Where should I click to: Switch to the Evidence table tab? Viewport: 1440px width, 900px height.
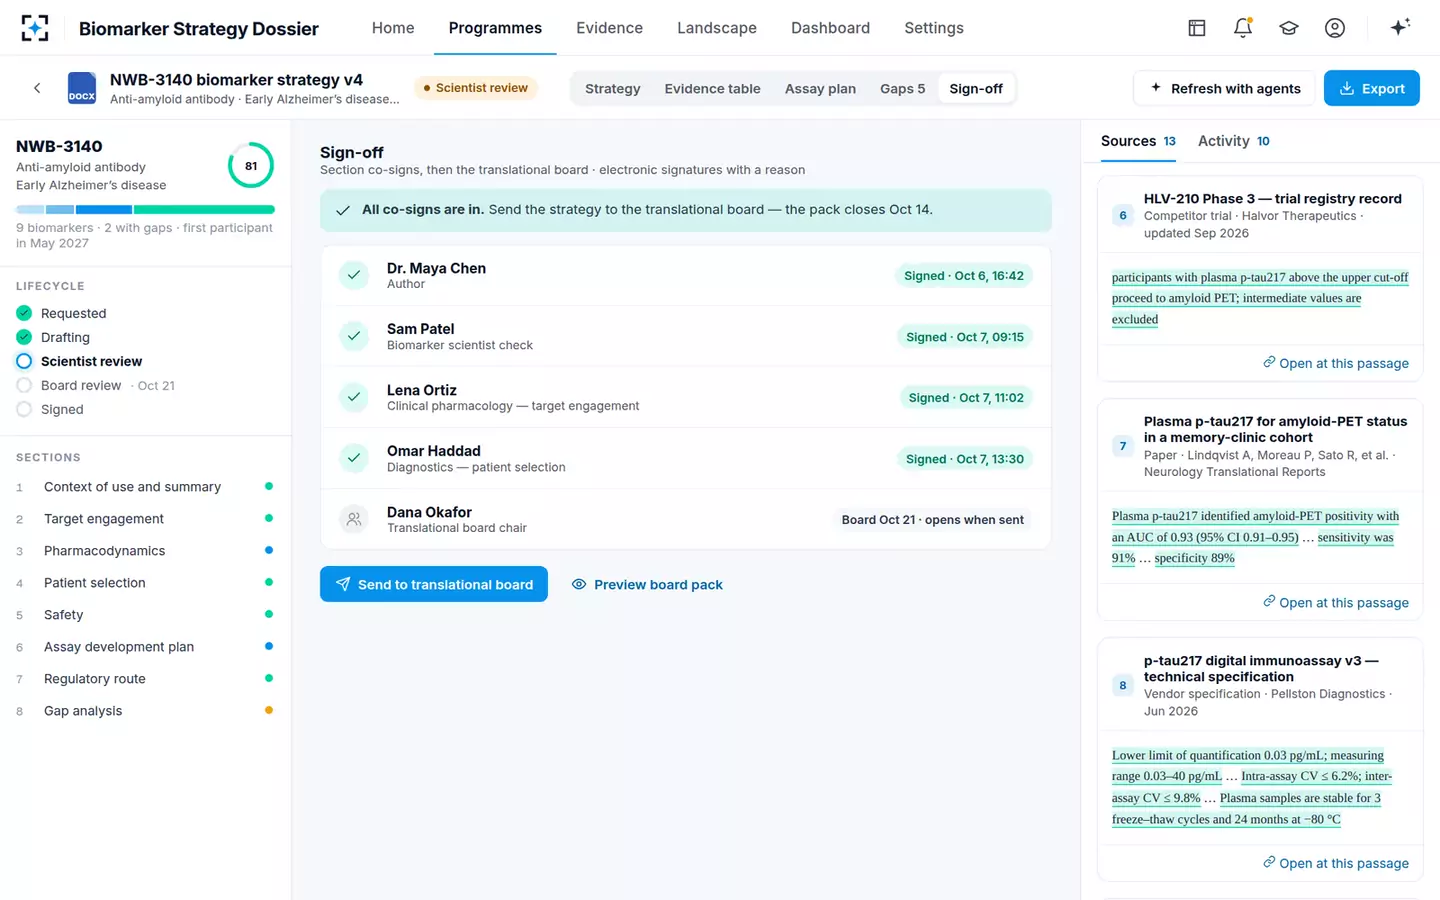[712, 88]
